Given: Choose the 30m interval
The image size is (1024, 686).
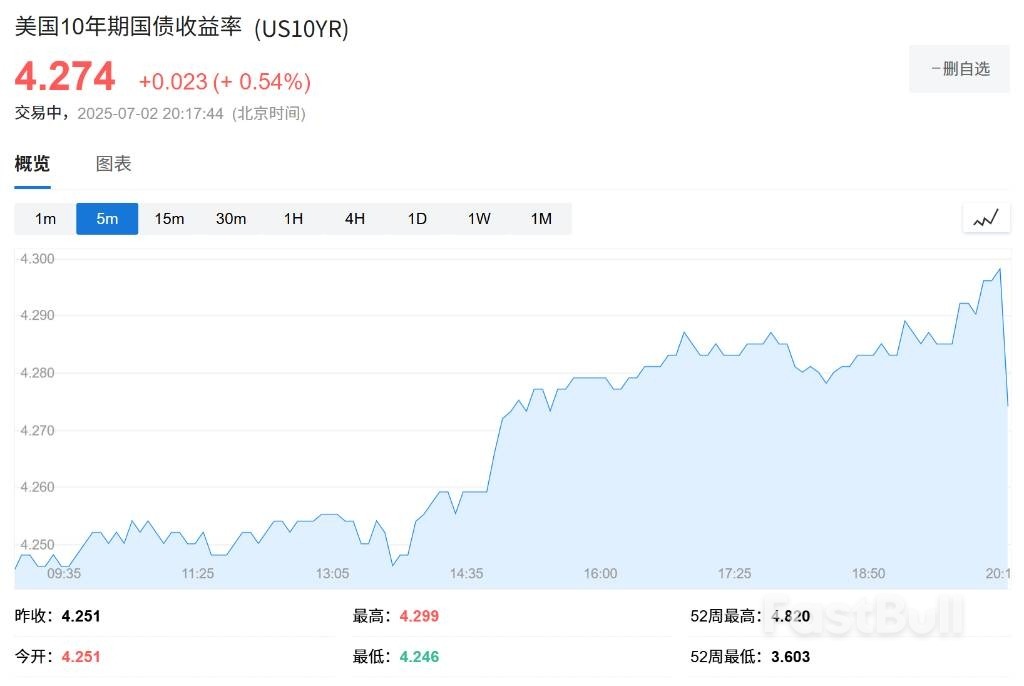Looking at the screenshot, I should coord(231,219).
